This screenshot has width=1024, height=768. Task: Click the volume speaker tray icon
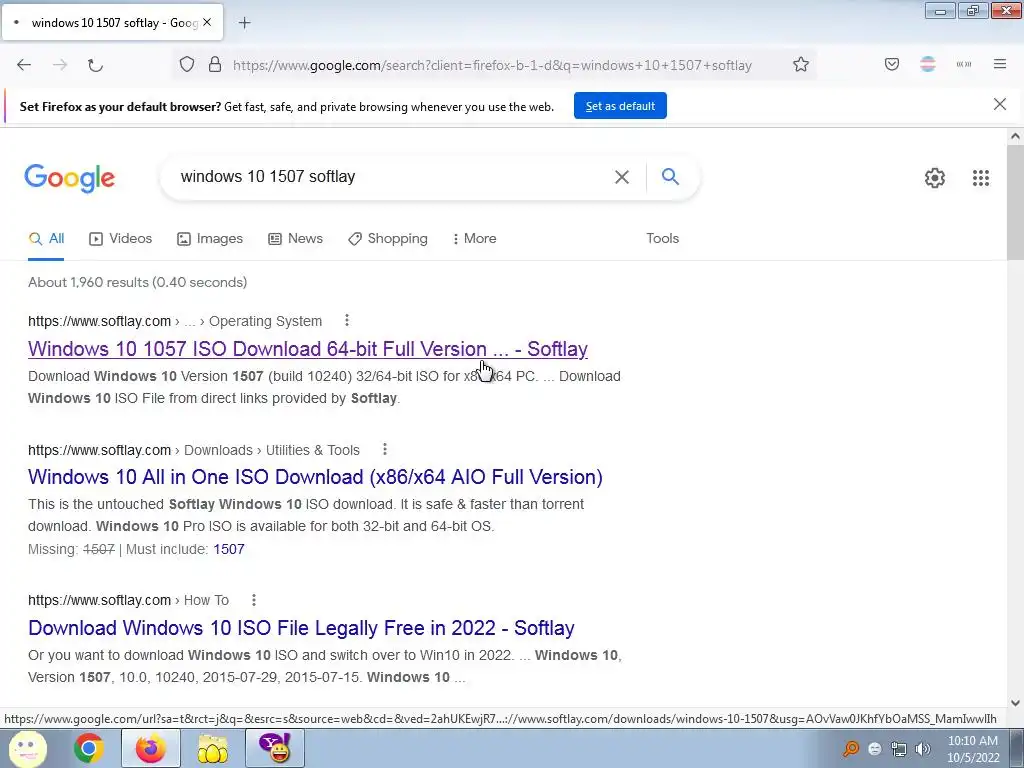(x=923, y=749)
